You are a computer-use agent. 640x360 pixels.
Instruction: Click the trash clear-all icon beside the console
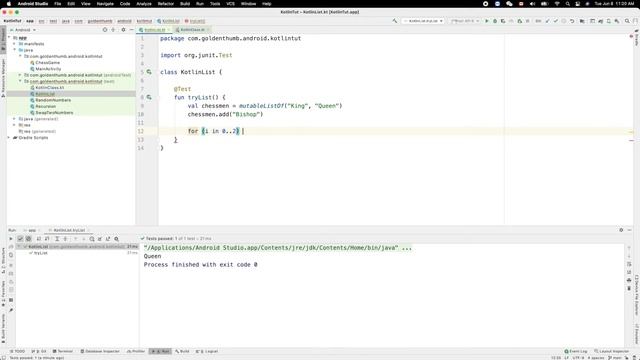click(629, 288)
